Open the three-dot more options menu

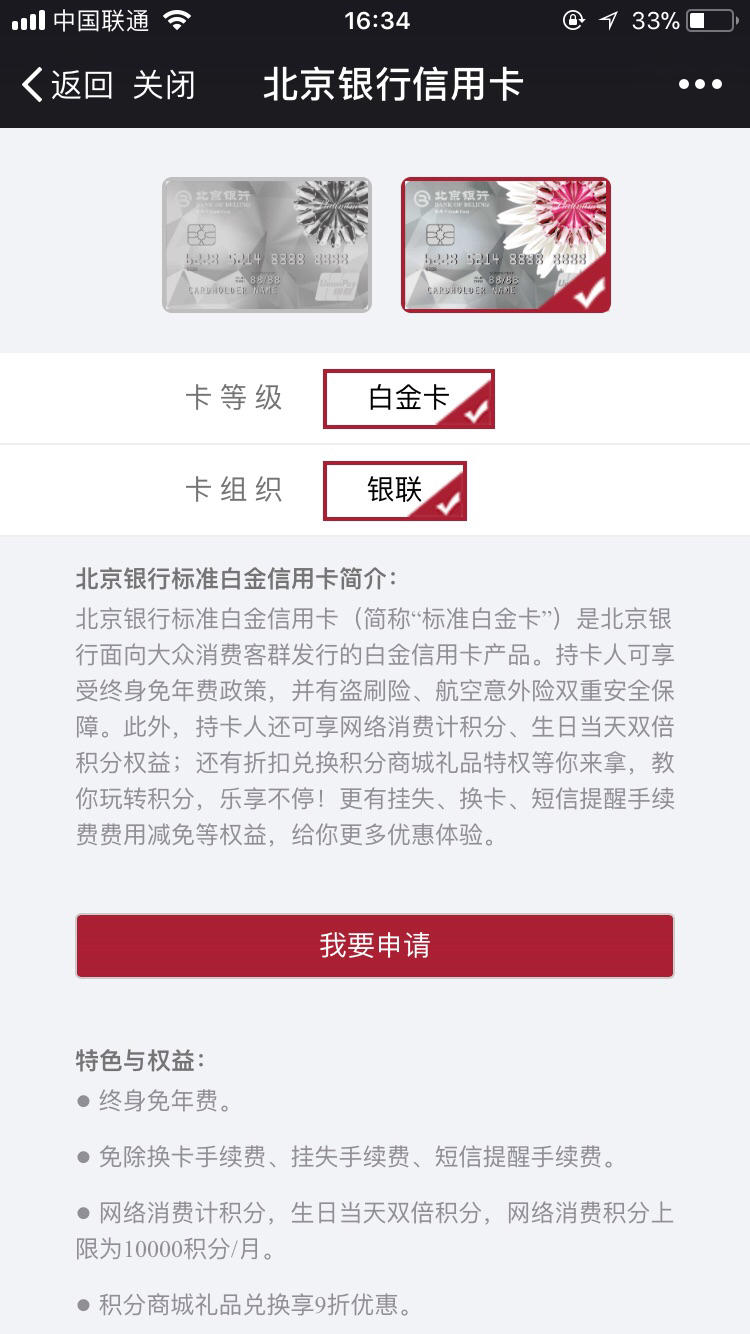(700, 85)
